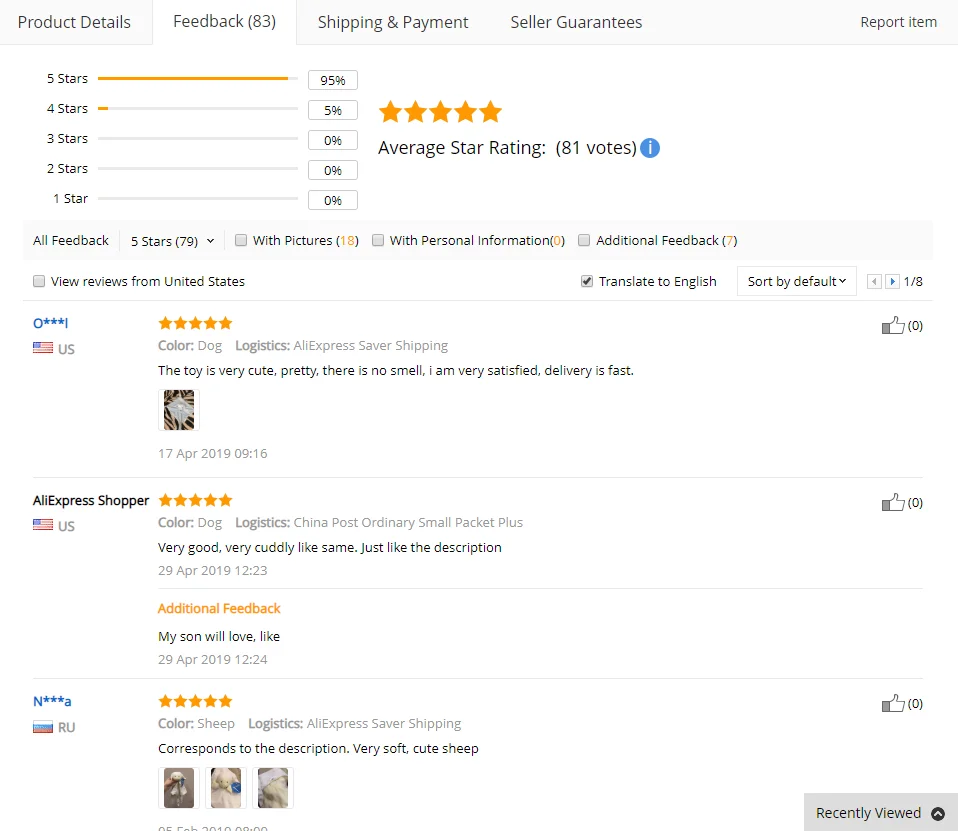The image size is (958, 831).
Task: Open the zebra-pattern toy review photo
Action: pos(179,410)
